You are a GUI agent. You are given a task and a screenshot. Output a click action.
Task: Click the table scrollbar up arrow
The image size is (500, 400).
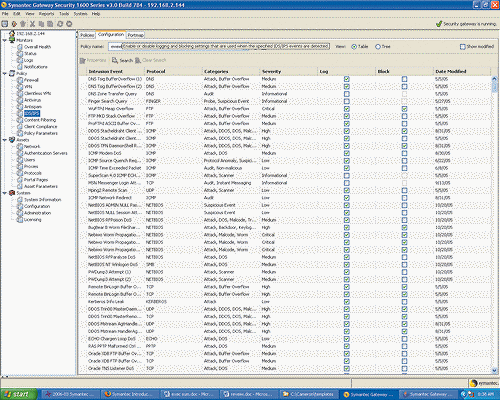[495, 79]
